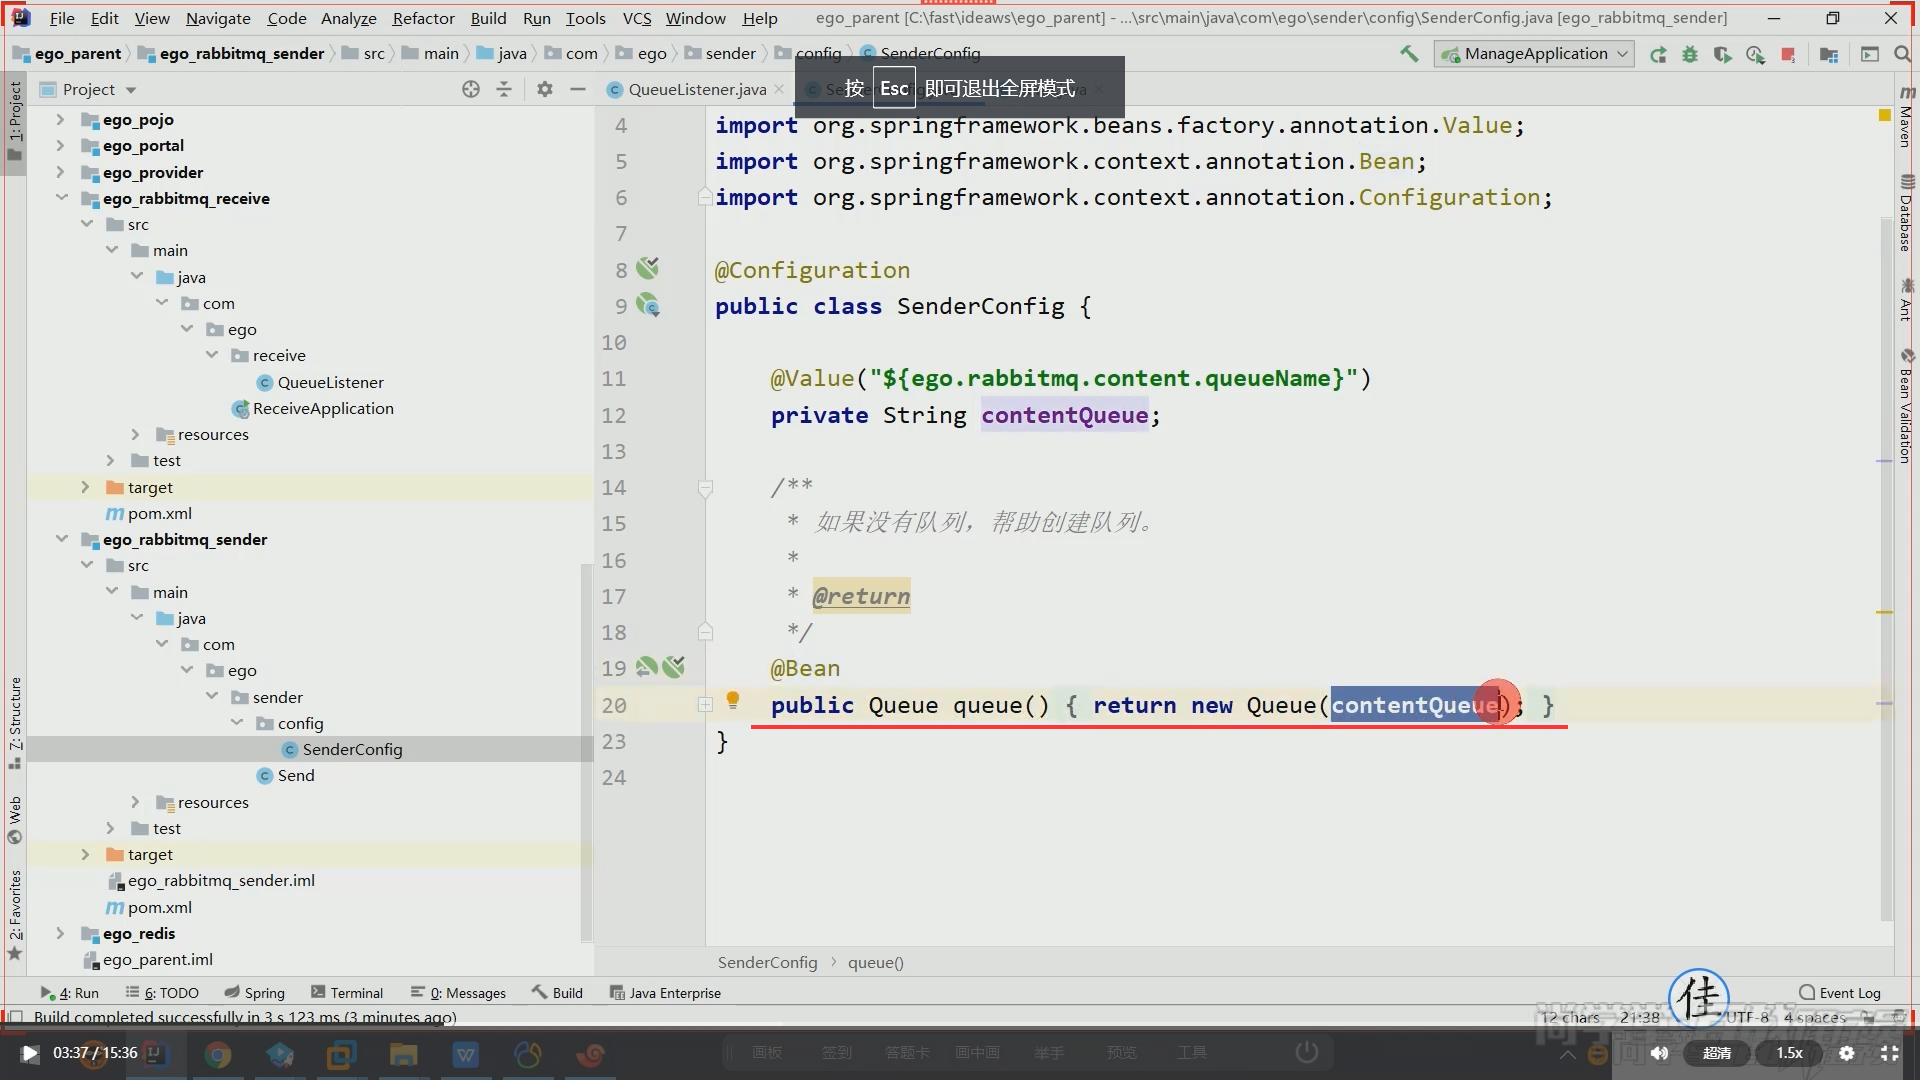Screen dimensions: 1920x1080
Task: Click queue() in the editor breadcrumb
Action: coord(875,962)
